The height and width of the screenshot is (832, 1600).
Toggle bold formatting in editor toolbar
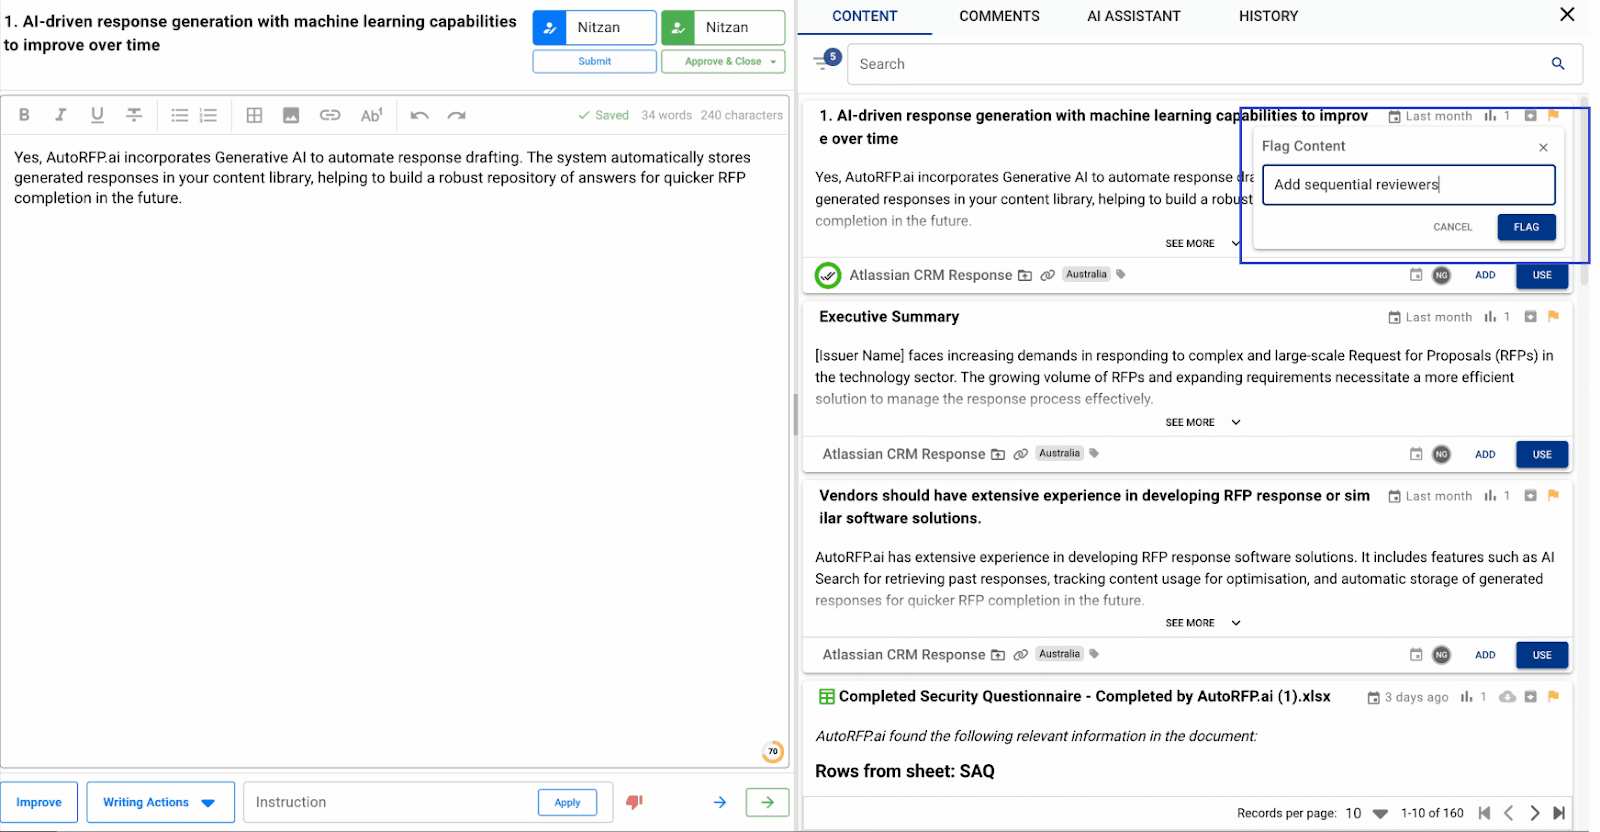[x=24, y=115]
